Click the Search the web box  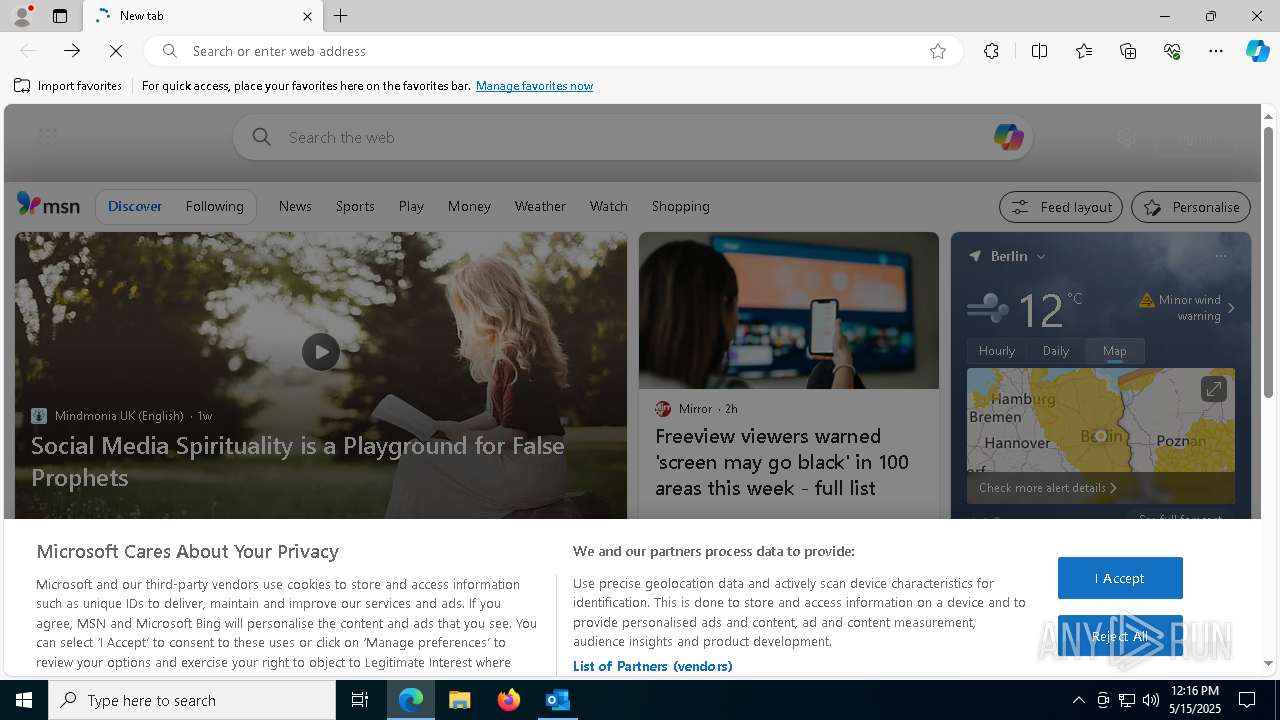(x=633, y=137)
